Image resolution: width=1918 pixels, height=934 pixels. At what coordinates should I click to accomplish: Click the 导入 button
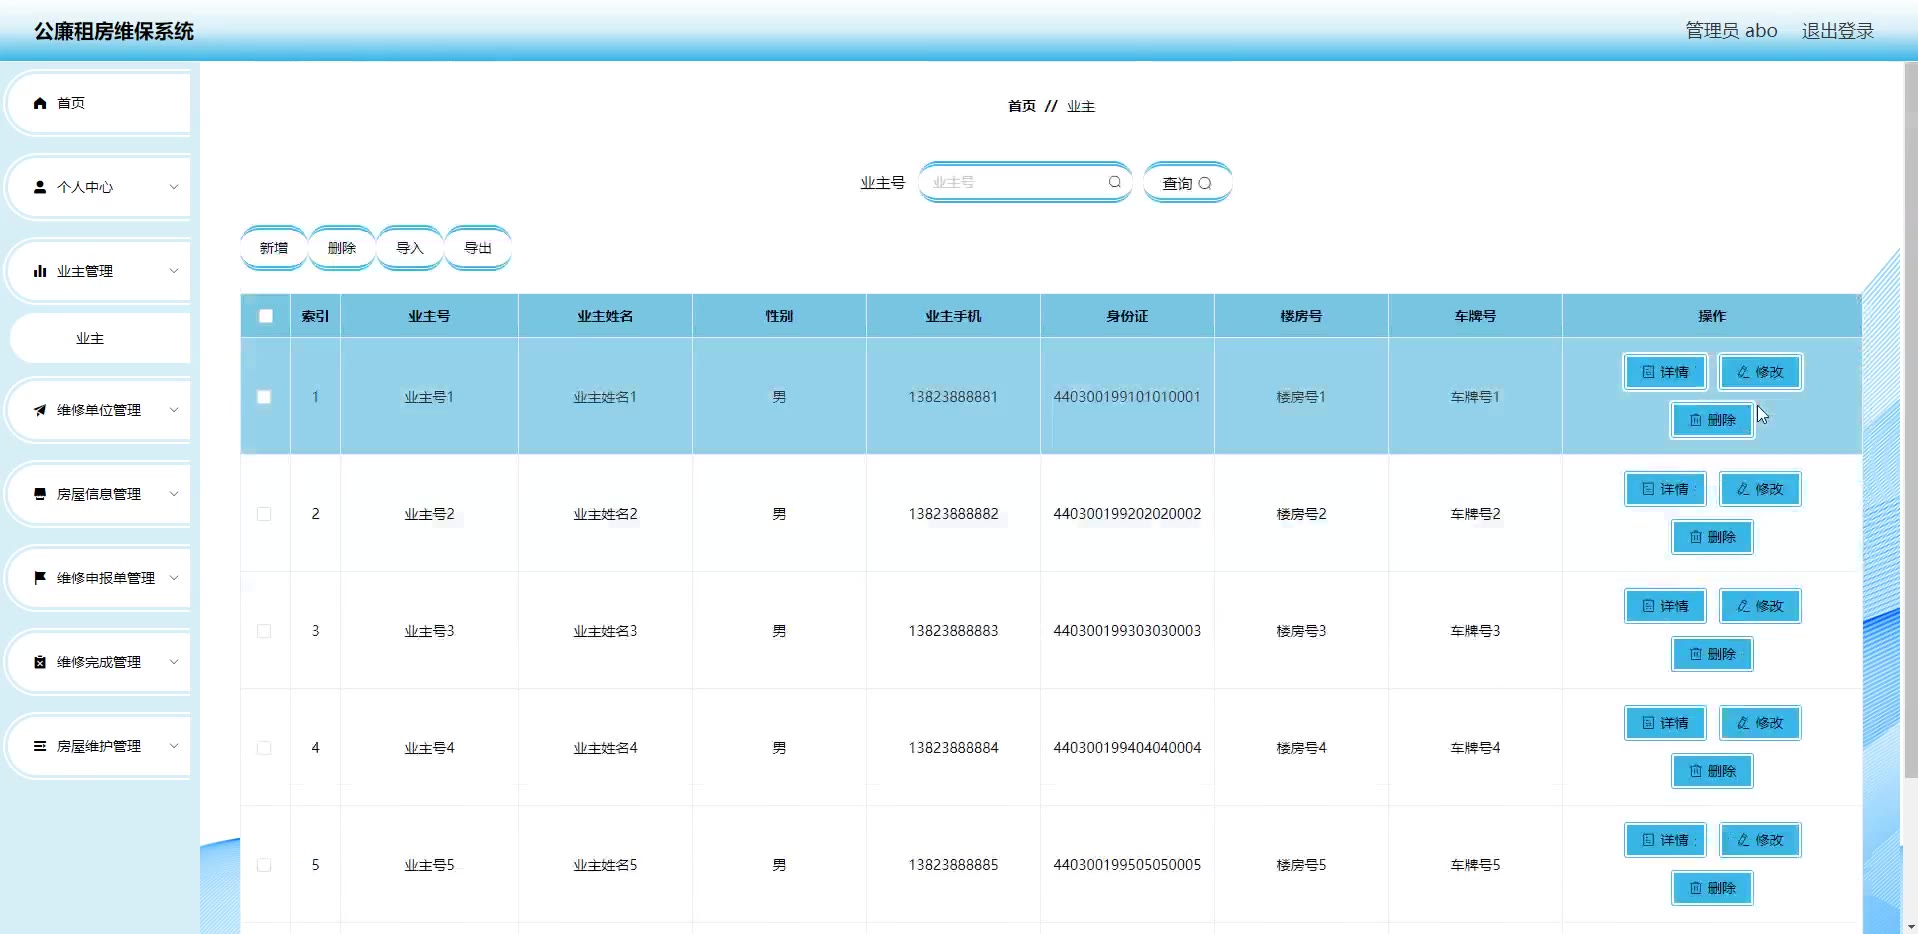(410, 248)
